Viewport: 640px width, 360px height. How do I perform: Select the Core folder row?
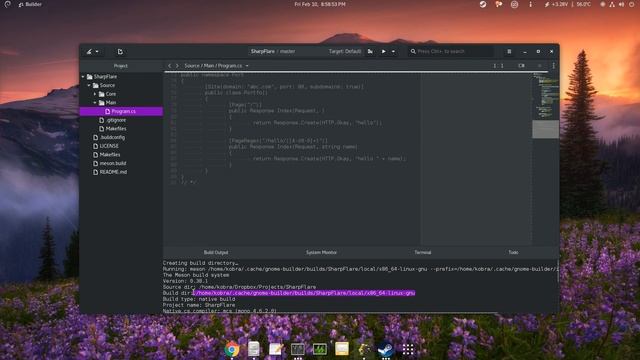click(121, 94)
